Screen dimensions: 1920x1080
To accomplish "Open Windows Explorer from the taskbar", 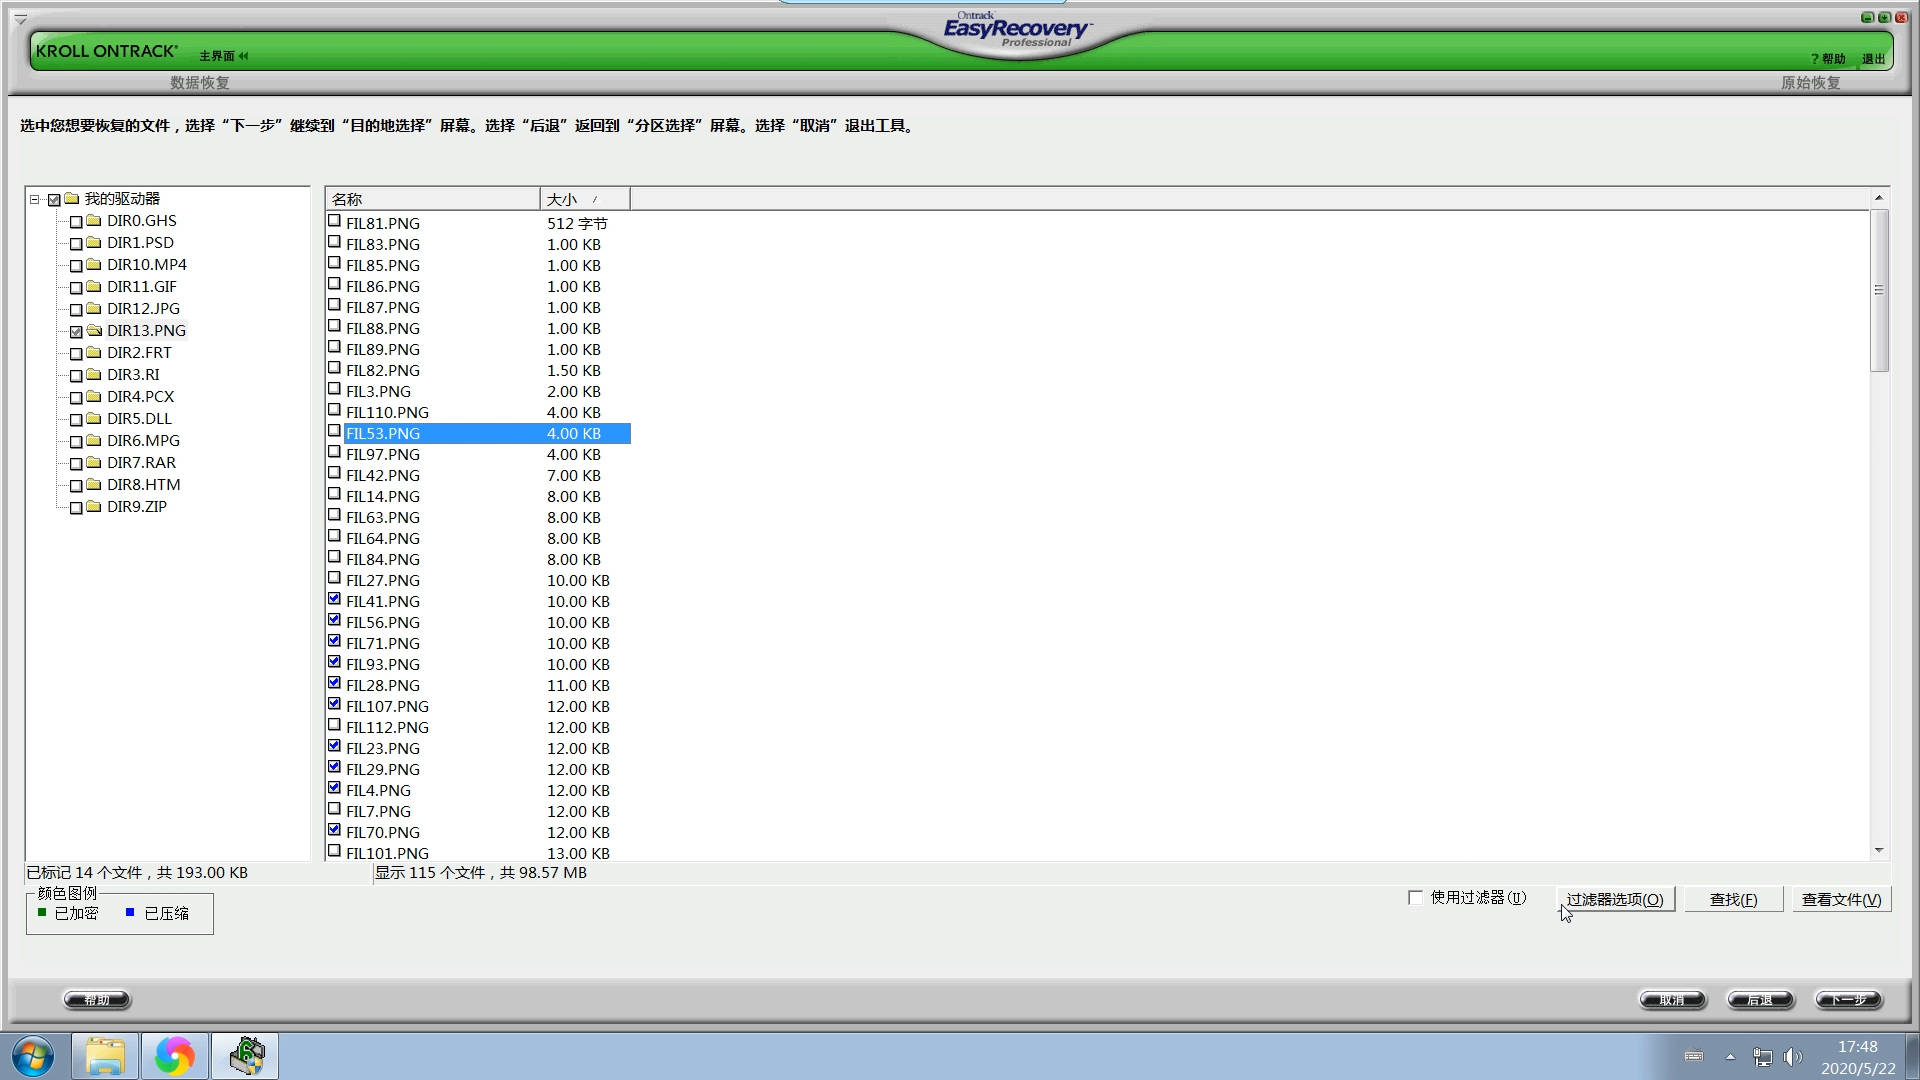I will [x=105, y=1056].
